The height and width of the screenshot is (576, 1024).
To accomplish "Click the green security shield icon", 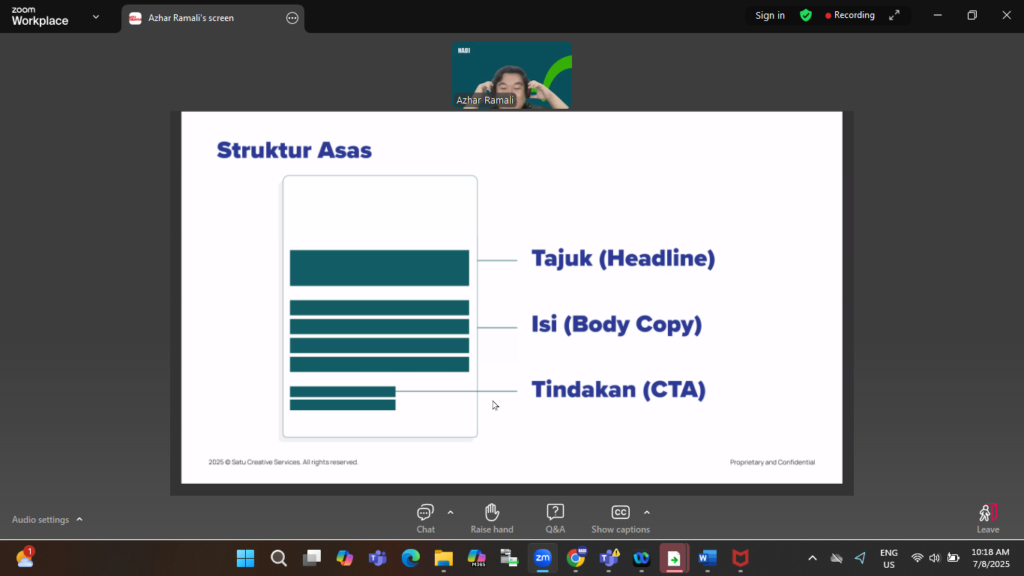I will [805, 16].
